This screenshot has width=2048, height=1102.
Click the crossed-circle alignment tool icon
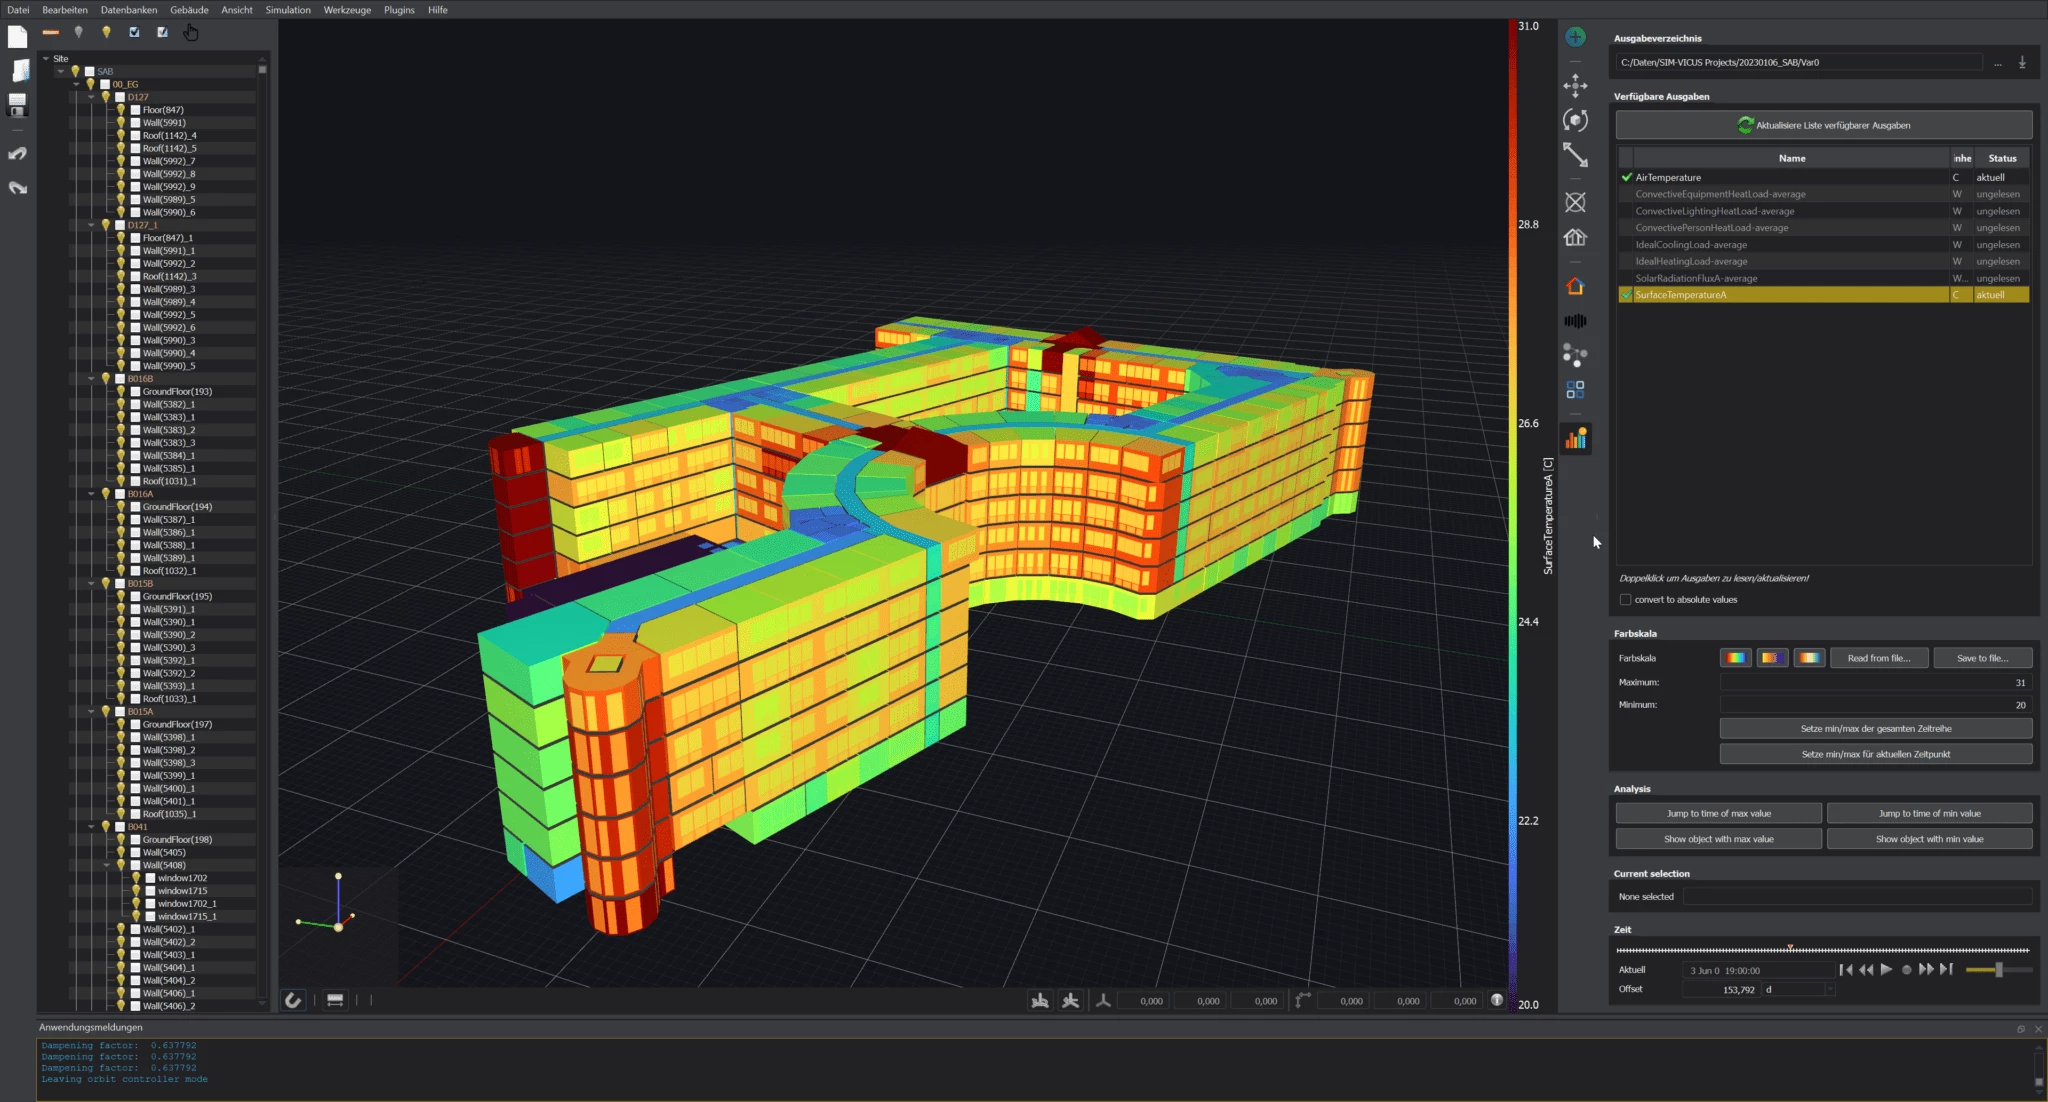click(x=1575, y=202)
